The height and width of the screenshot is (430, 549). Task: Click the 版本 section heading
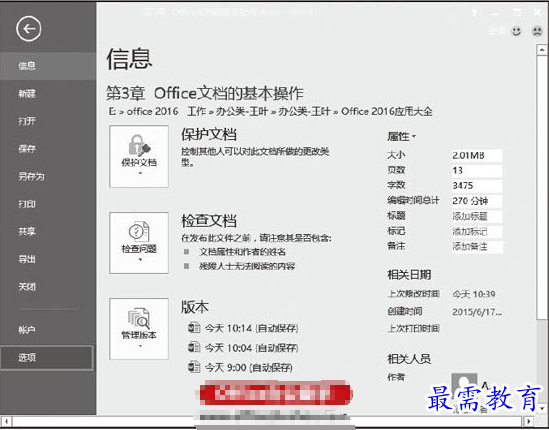point(195,307)
